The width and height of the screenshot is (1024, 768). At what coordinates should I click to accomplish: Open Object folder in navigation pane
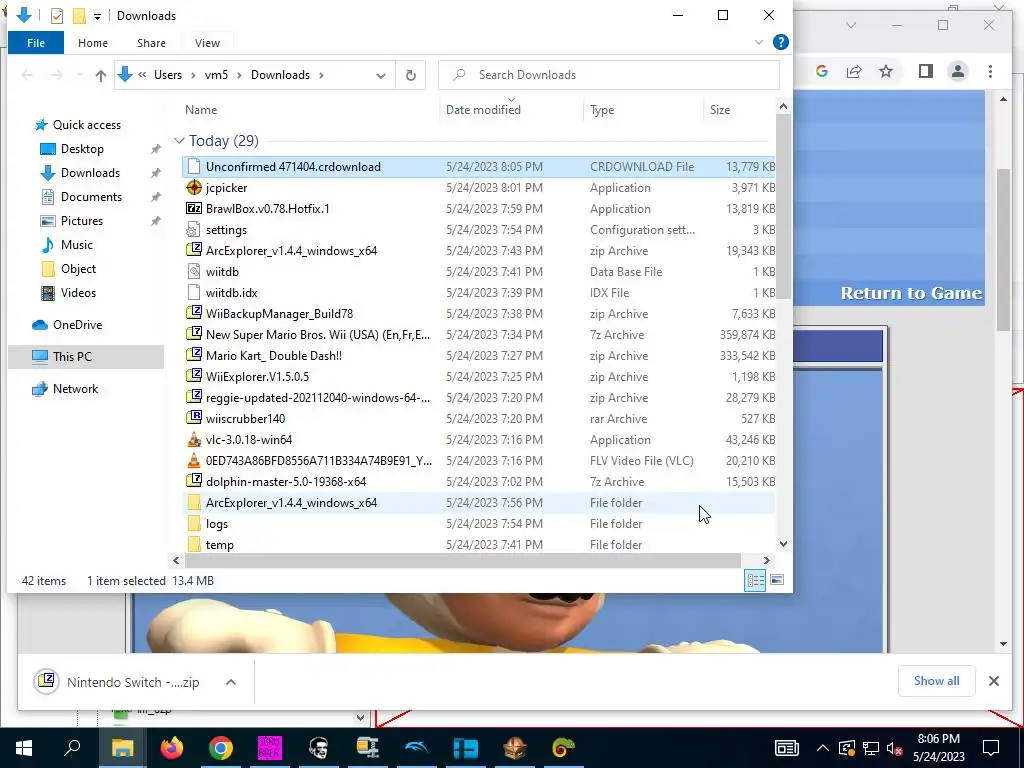tap(78, 269)
